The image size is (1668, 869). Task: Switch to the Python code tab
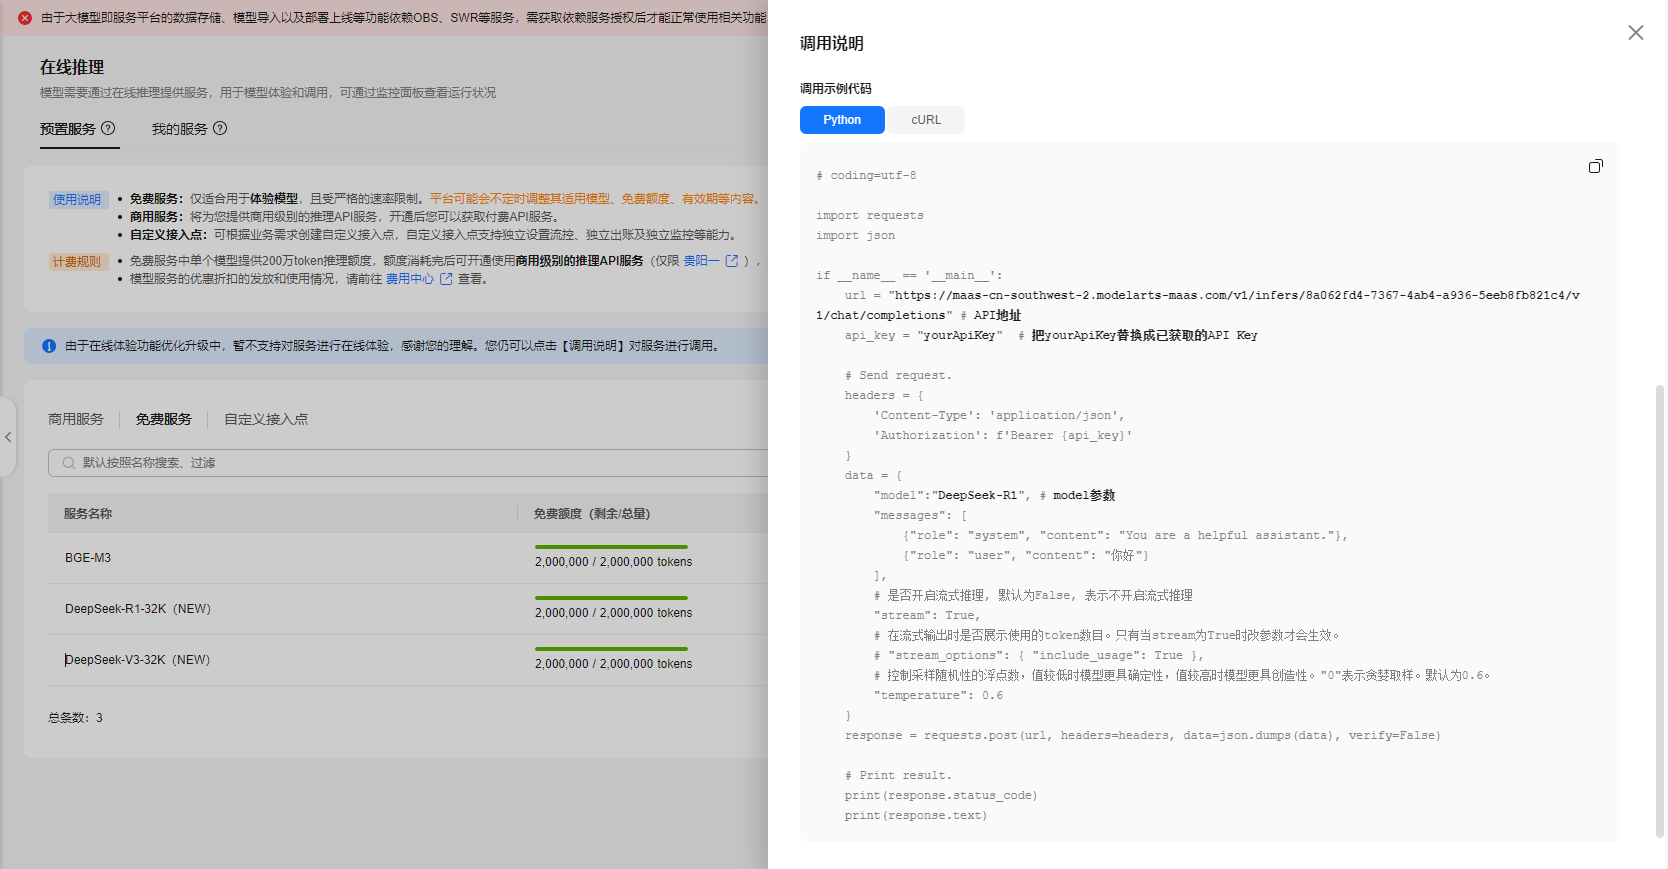842,120
